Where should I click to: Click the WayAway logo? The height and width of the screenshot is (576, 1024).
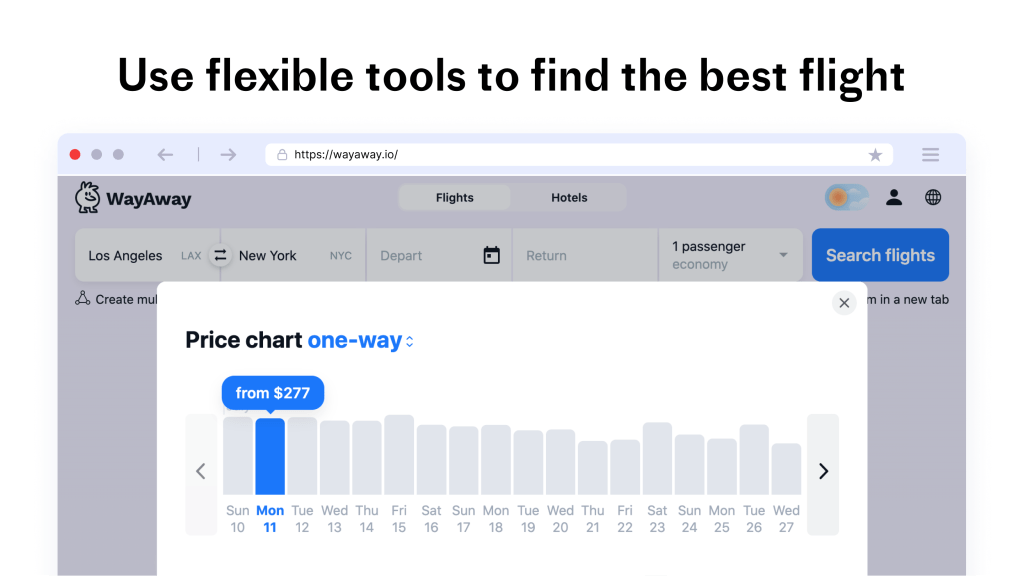133,198
